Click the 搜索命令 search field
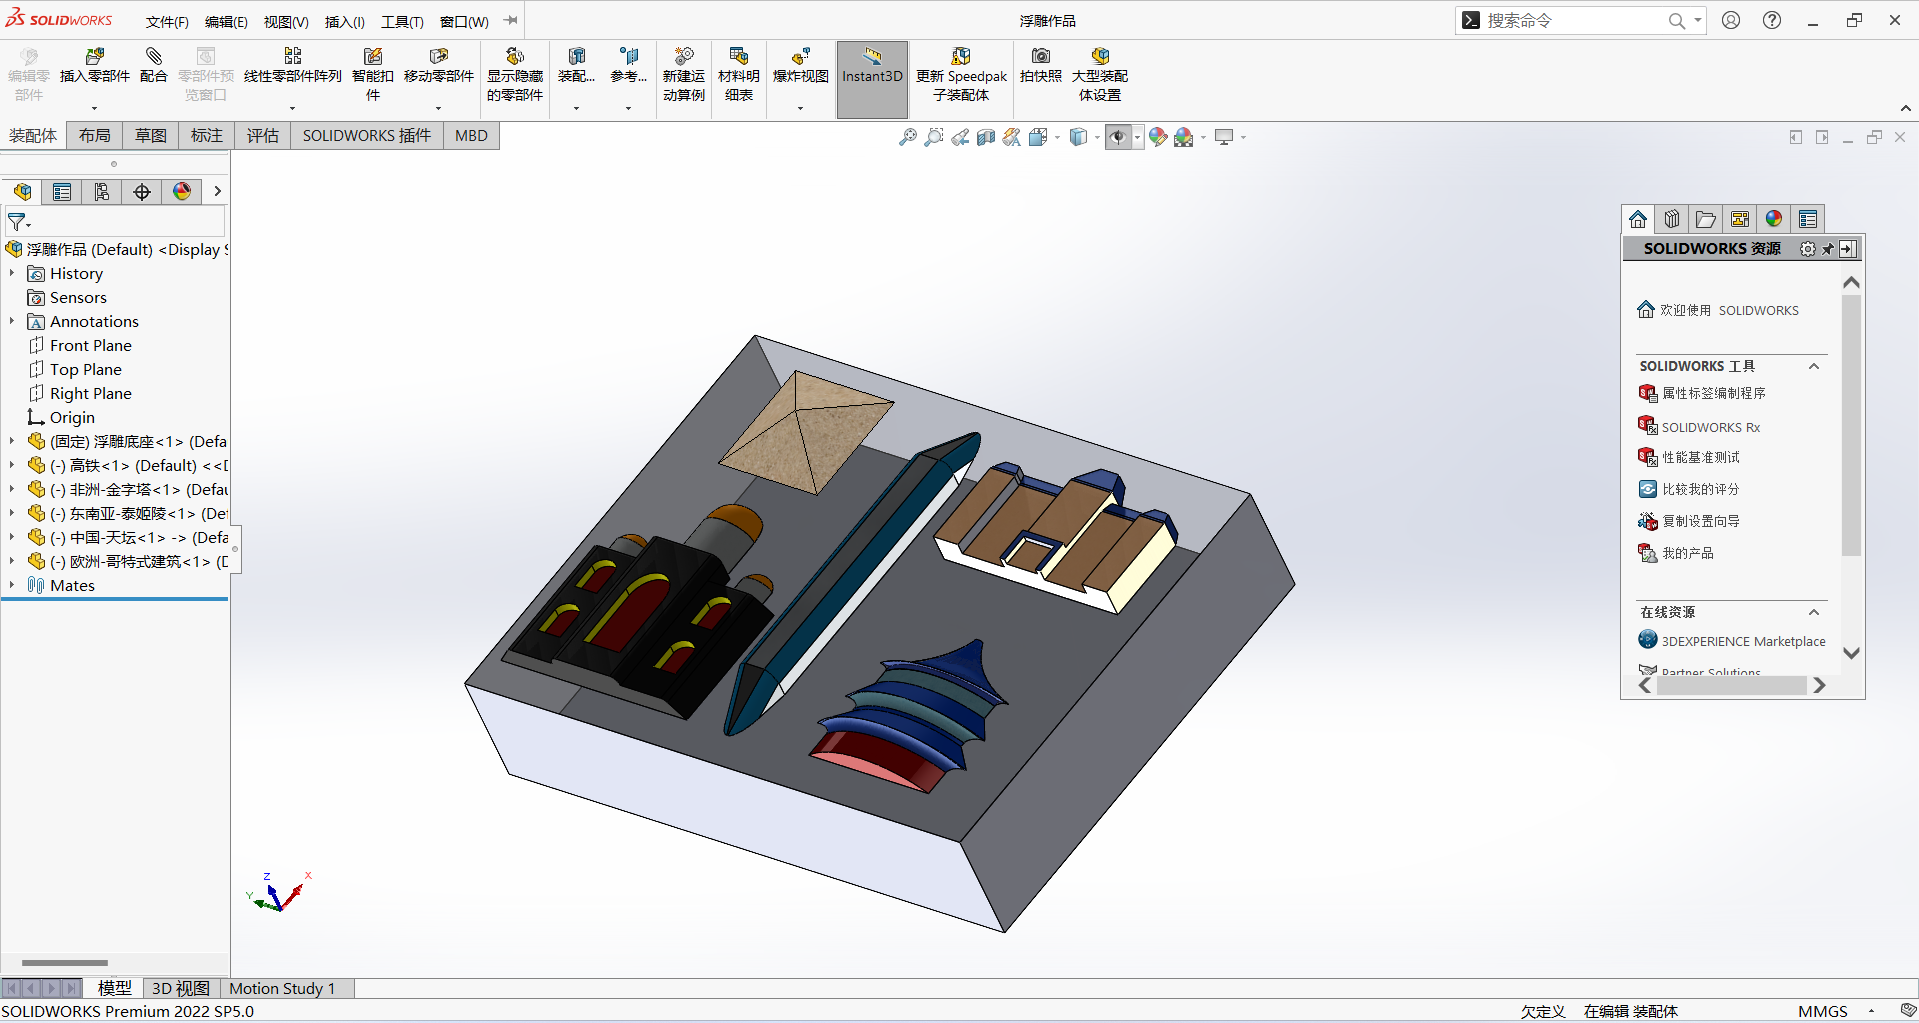This screenshot has height=1023, width=1919. [x=1574, y=20]
